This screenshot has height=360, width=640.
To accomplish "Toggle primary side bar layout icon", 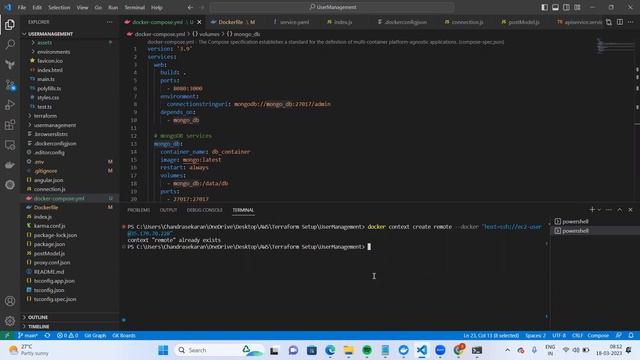I will (x=544, y=7).
